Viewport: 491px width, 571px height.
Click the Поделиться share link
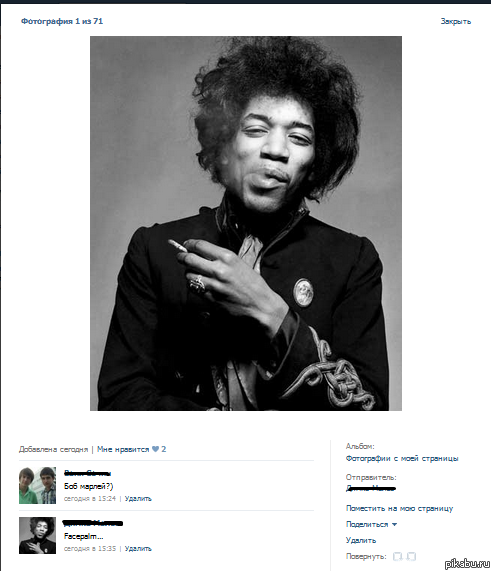click(x=367, y=524)
